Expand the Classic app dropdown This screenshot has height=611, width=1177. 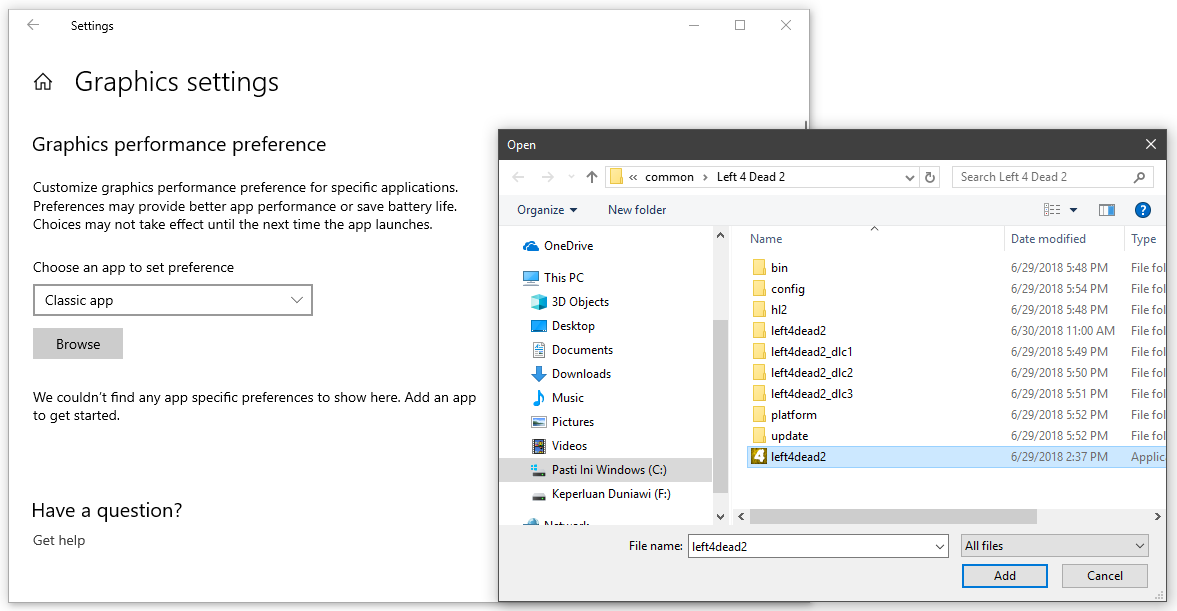tap(172, 300)
